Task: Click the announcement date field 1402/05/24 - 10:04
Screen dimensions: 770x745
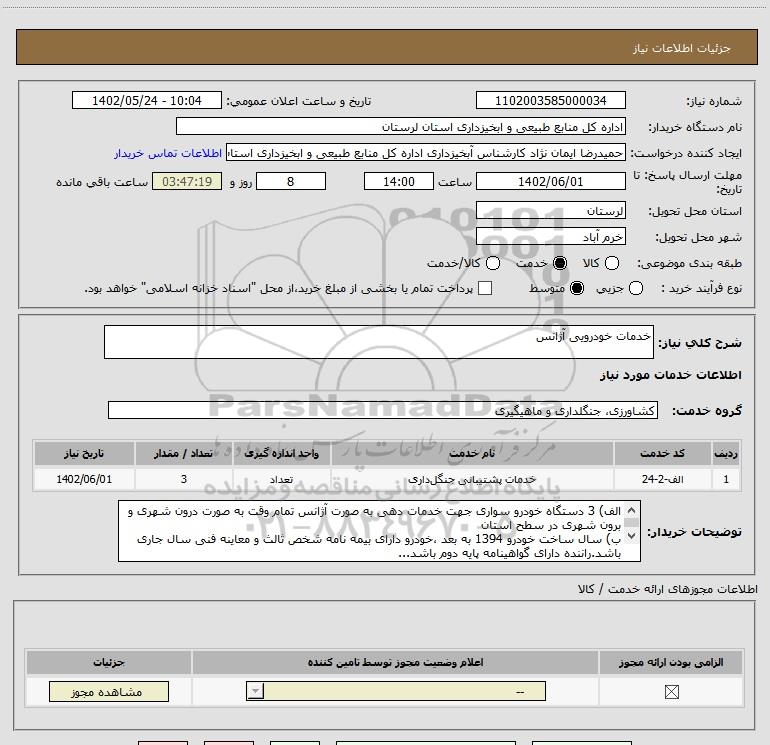Action: [147, 100]
